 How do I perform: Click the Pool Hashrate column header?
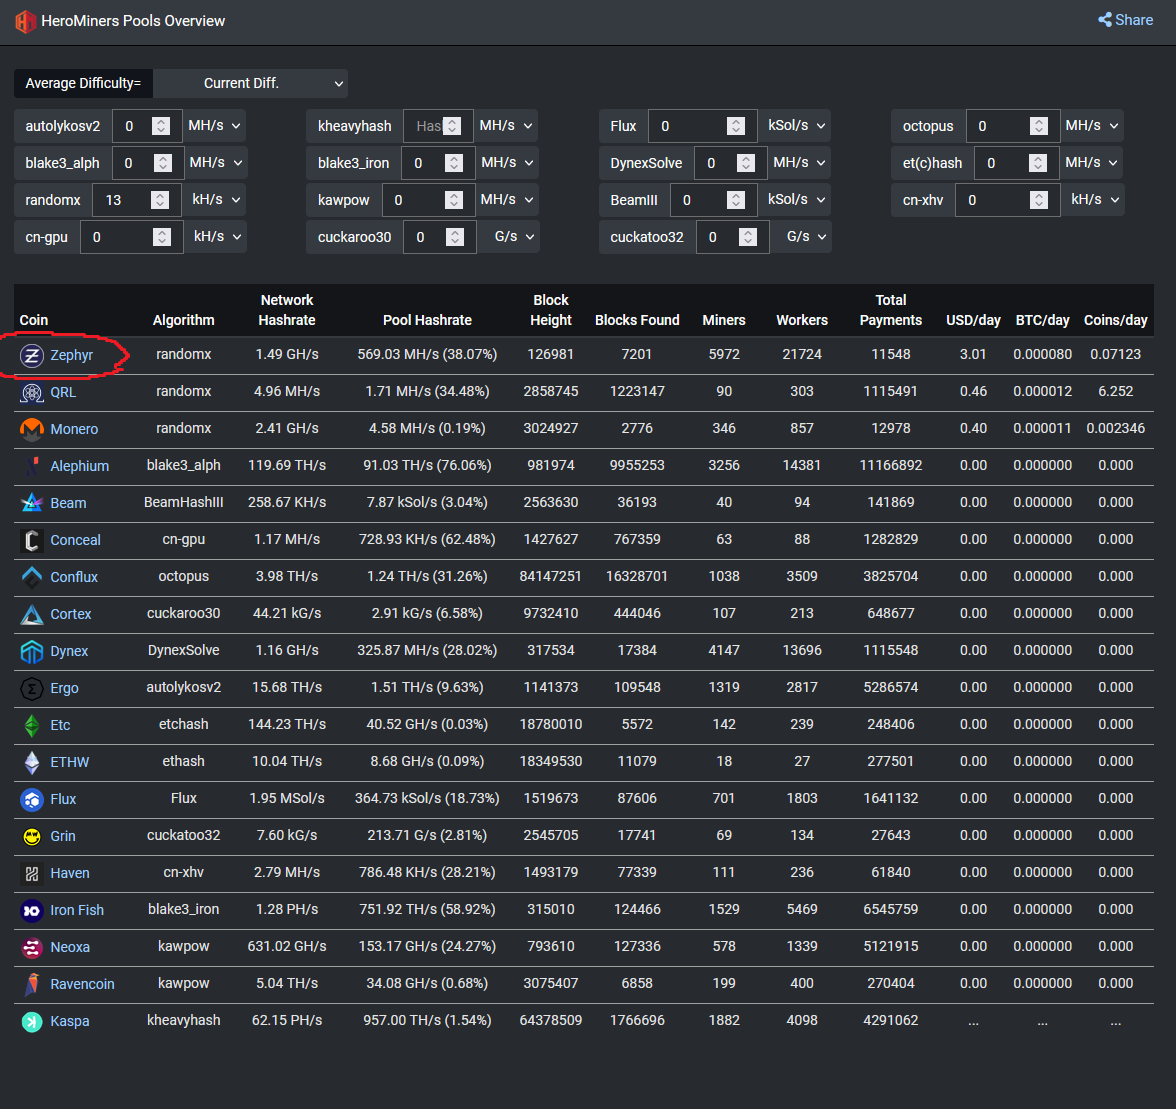[428, 320]
